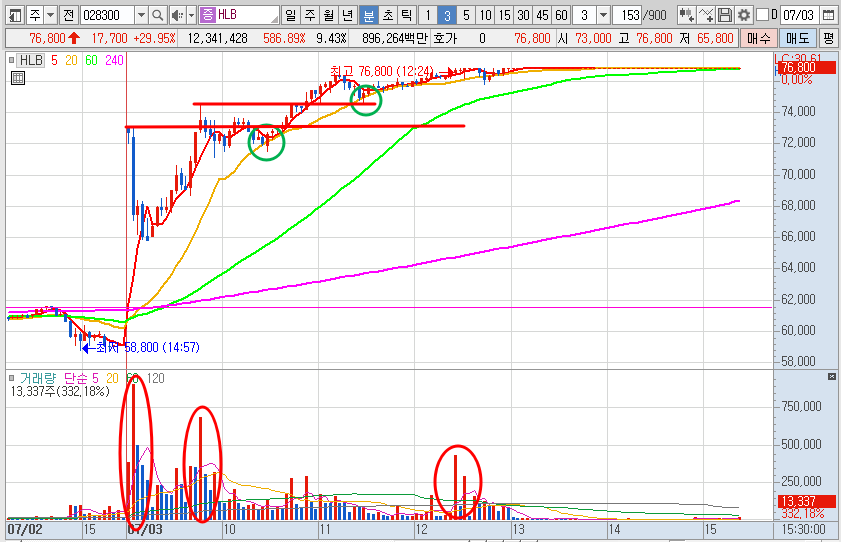Click the grid data table icon under HLB
Image resolution: width=841 pixels, height=542 pixels.
tap(18, 78)
